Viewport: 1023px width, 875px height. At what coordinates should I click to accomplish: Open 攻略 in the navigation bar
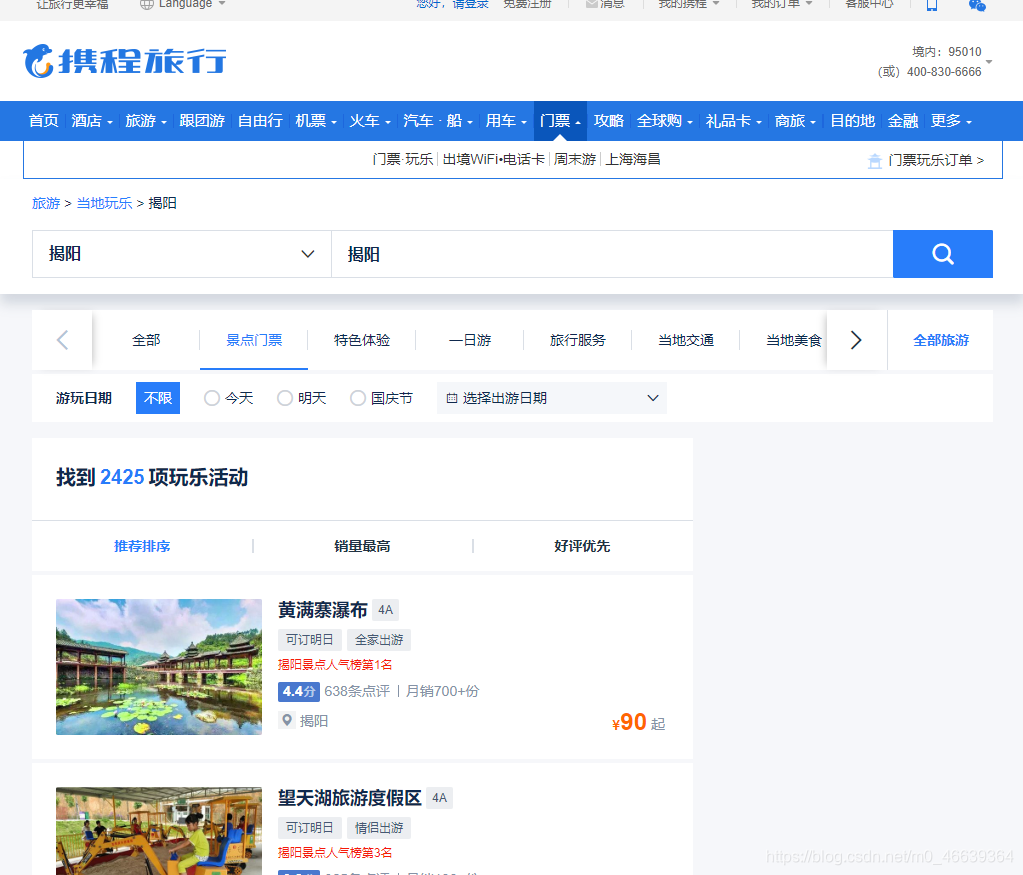(609, 121)
